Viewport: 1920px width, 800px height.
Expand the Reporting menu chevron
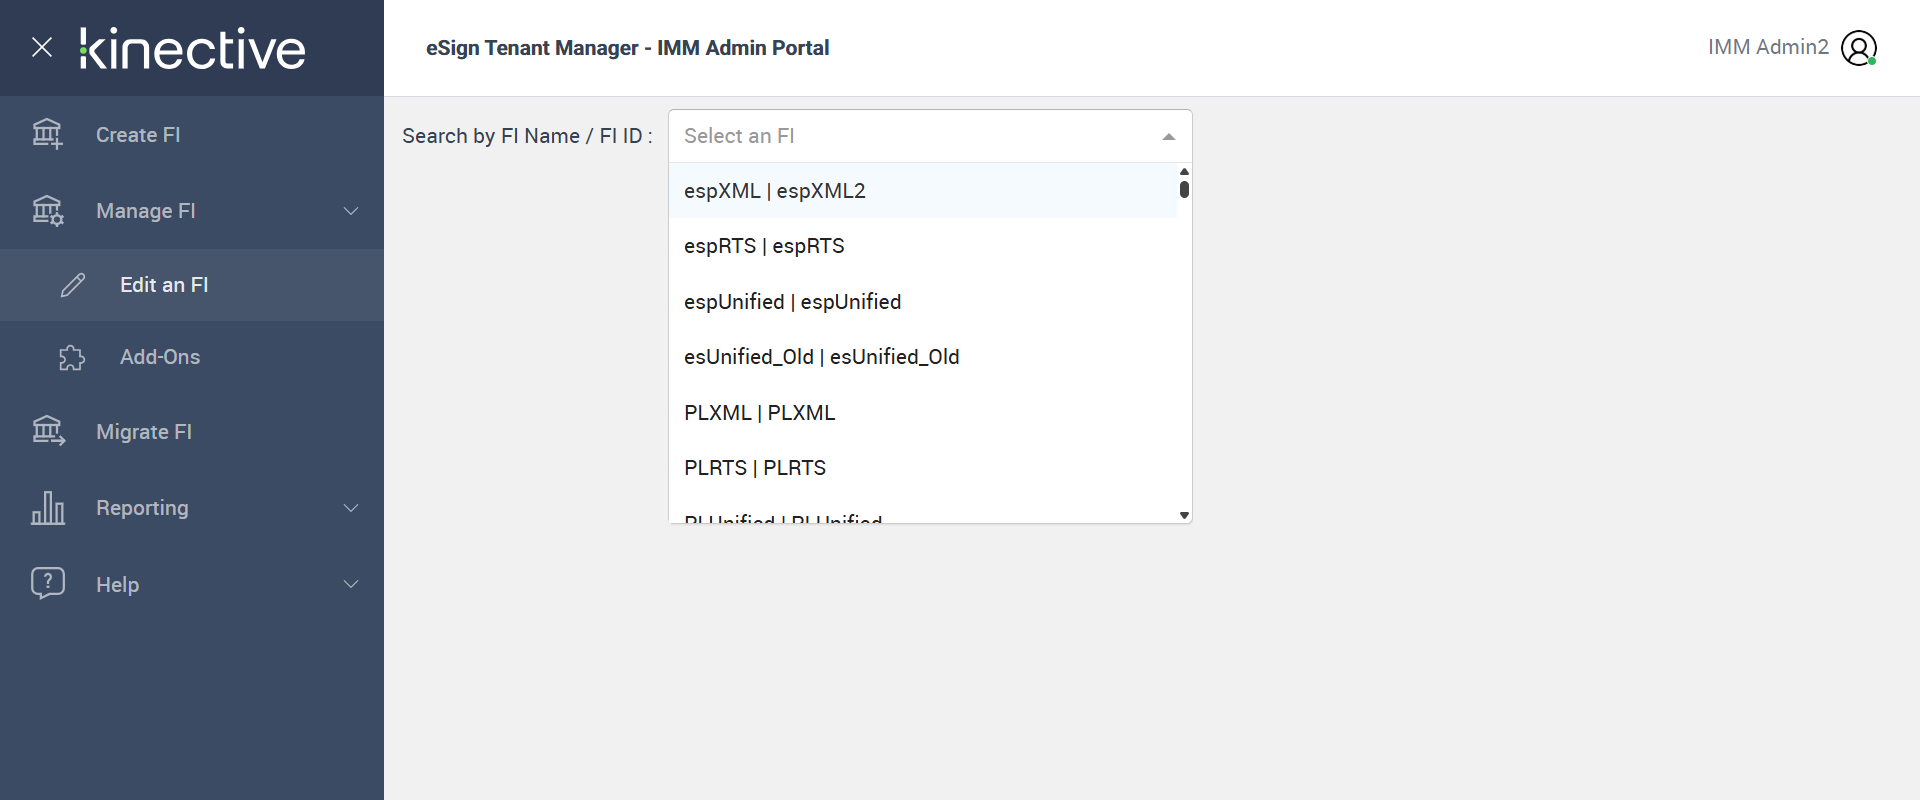(x=351, y=508)
